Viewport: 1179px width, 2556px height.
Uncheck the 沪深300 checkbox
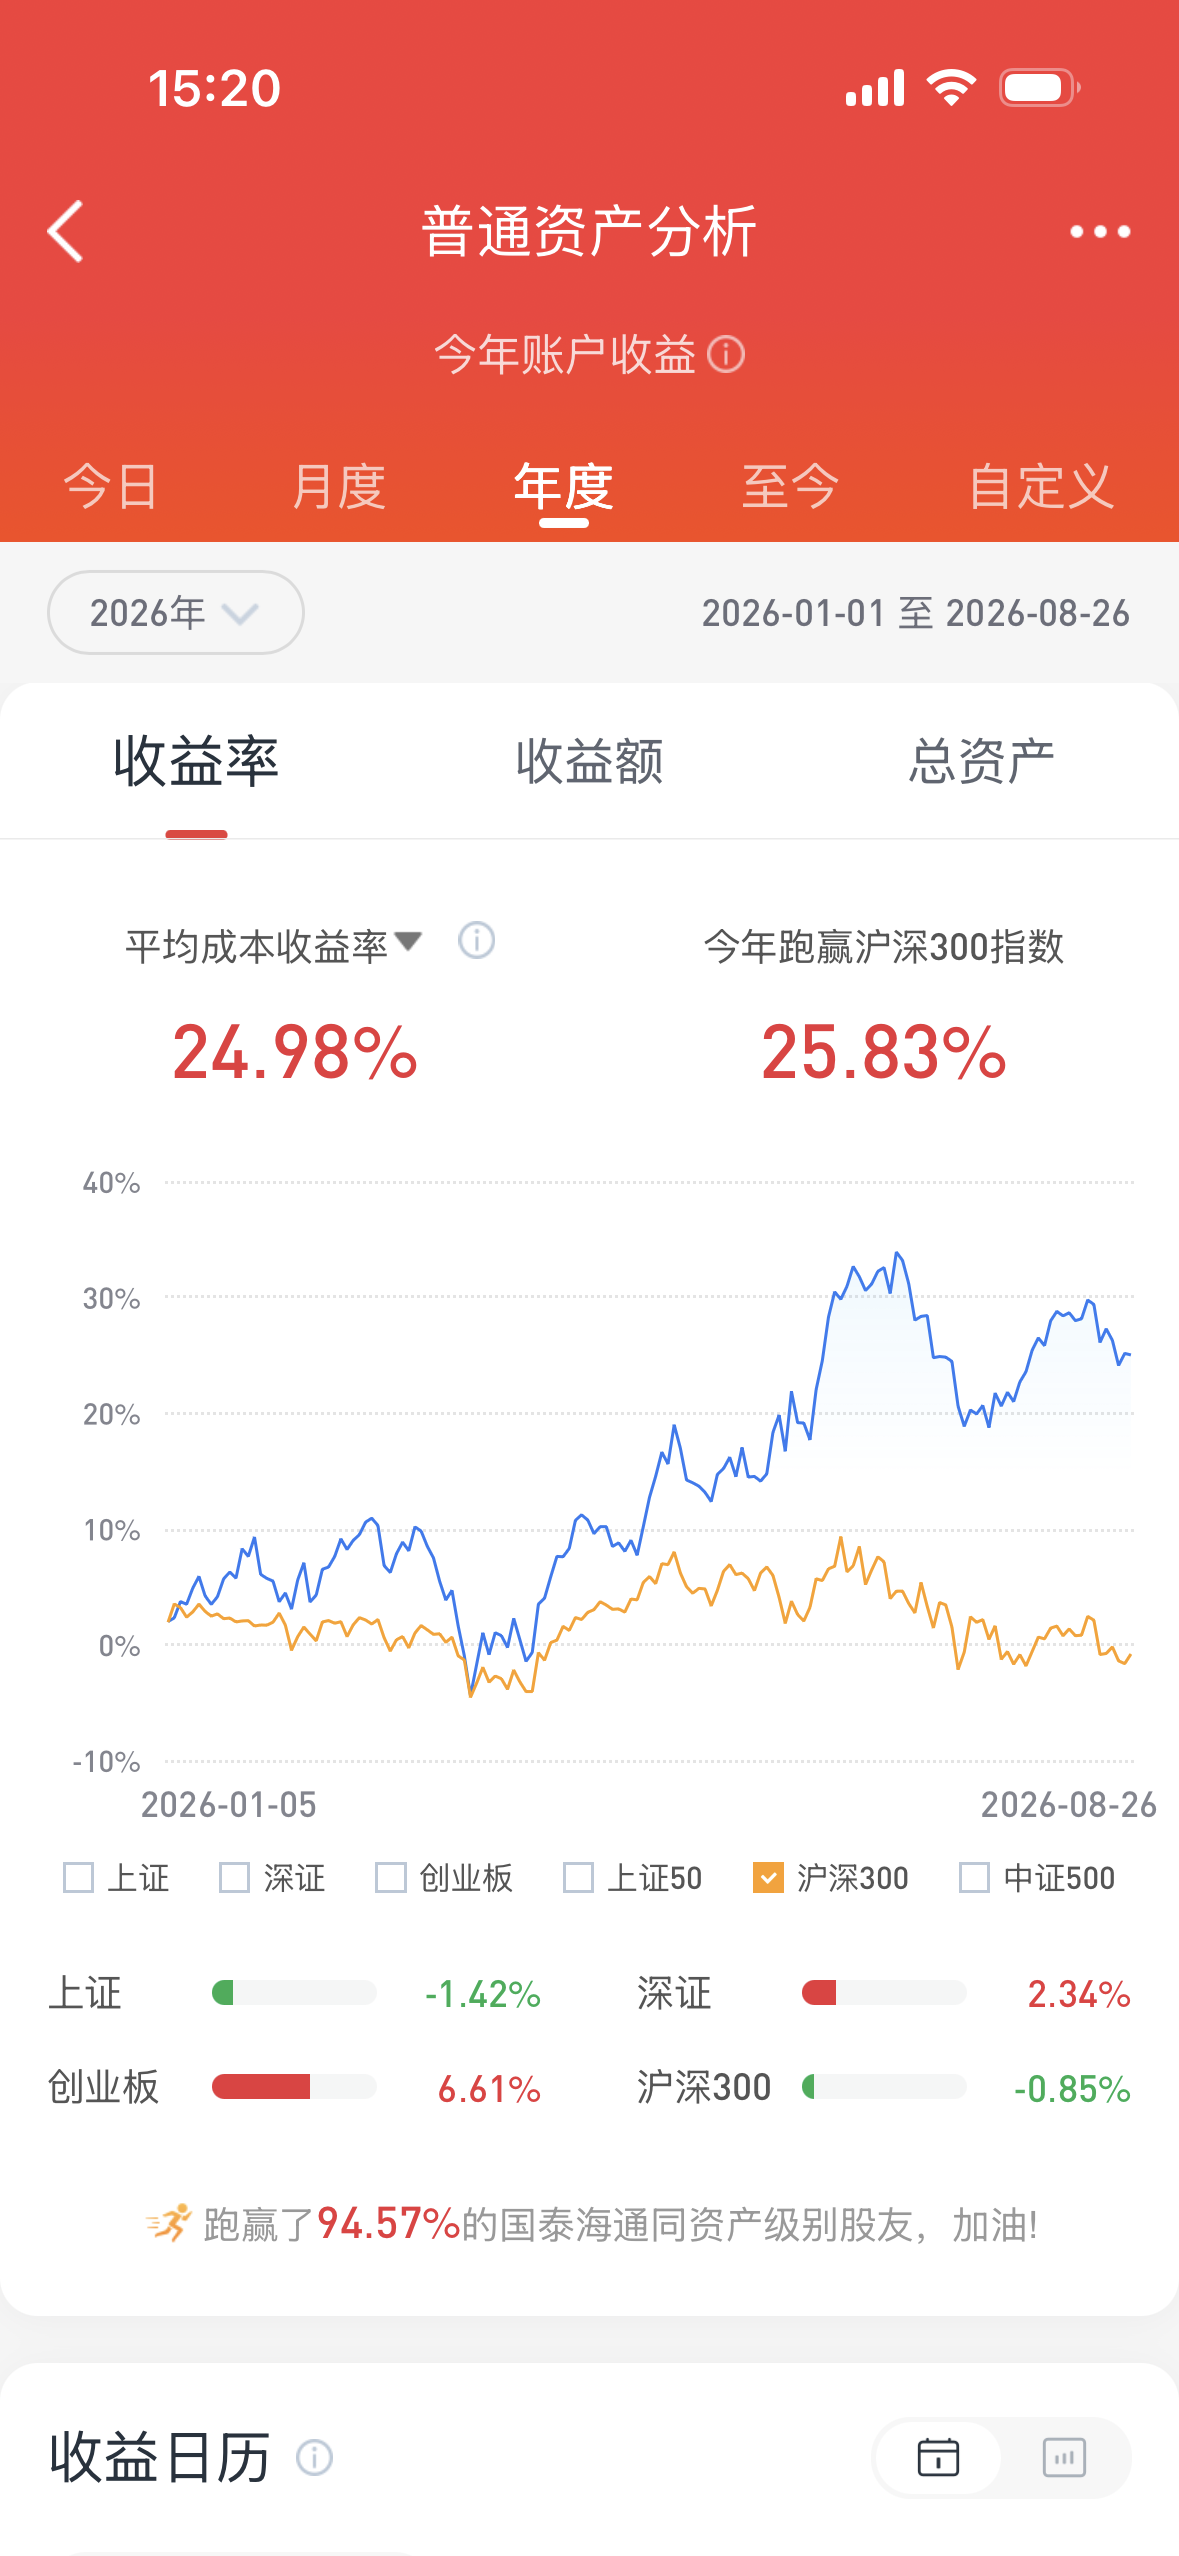coord(768,1877)
